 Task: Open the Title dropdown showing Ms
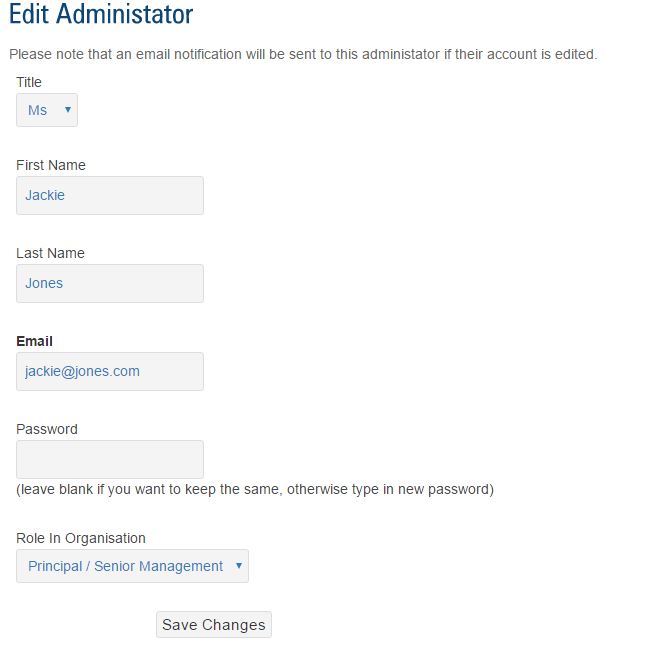(x=46, y=110)
